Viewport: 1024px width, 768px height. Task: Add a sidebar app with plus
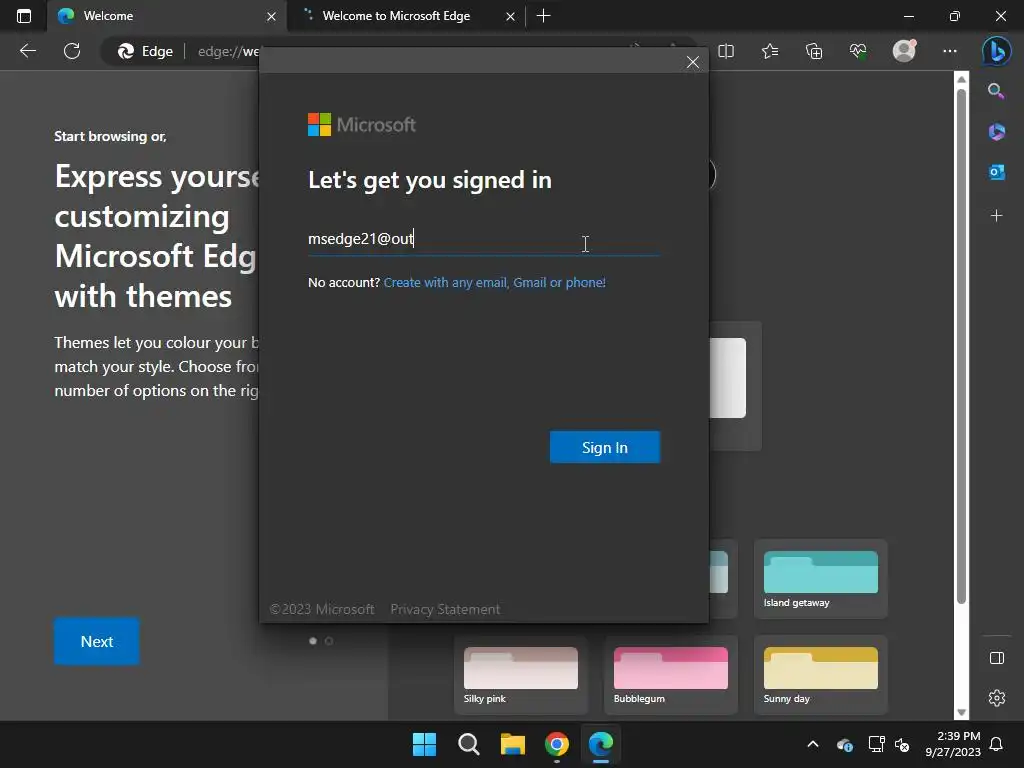997,216
